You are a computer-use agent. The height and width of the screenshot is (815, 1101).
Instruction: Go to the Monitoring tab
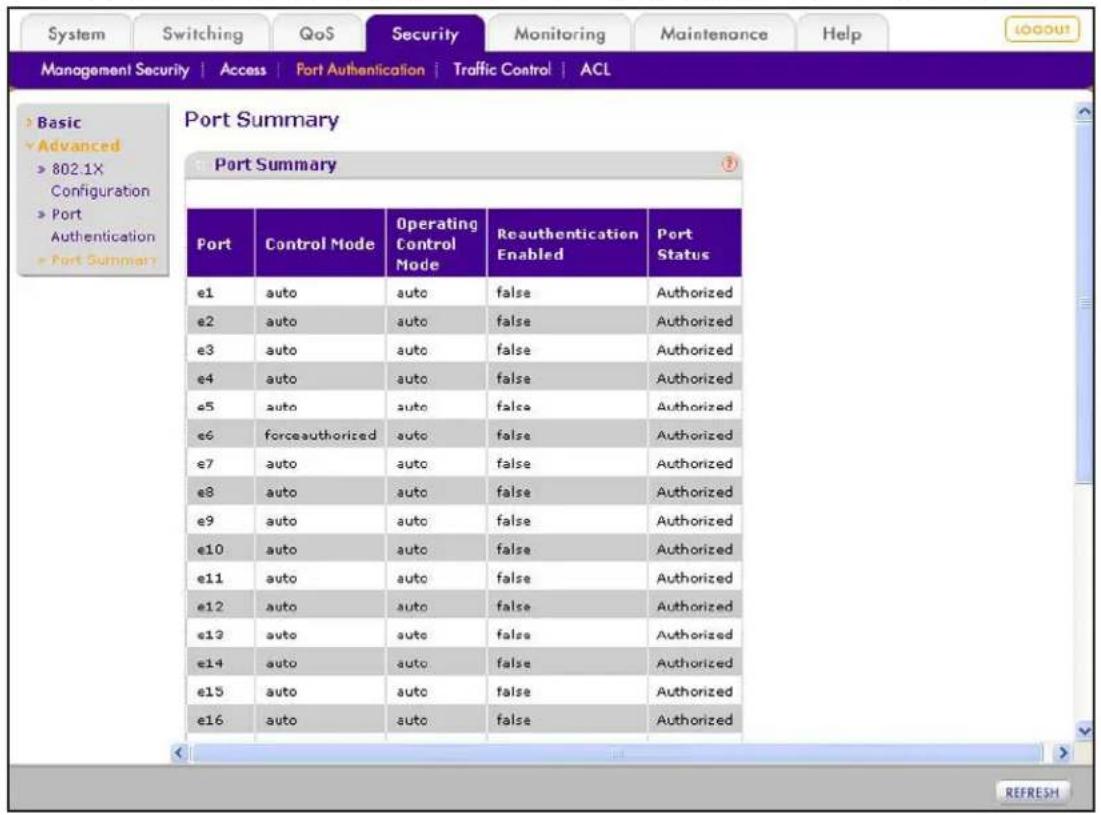[560, 34]
